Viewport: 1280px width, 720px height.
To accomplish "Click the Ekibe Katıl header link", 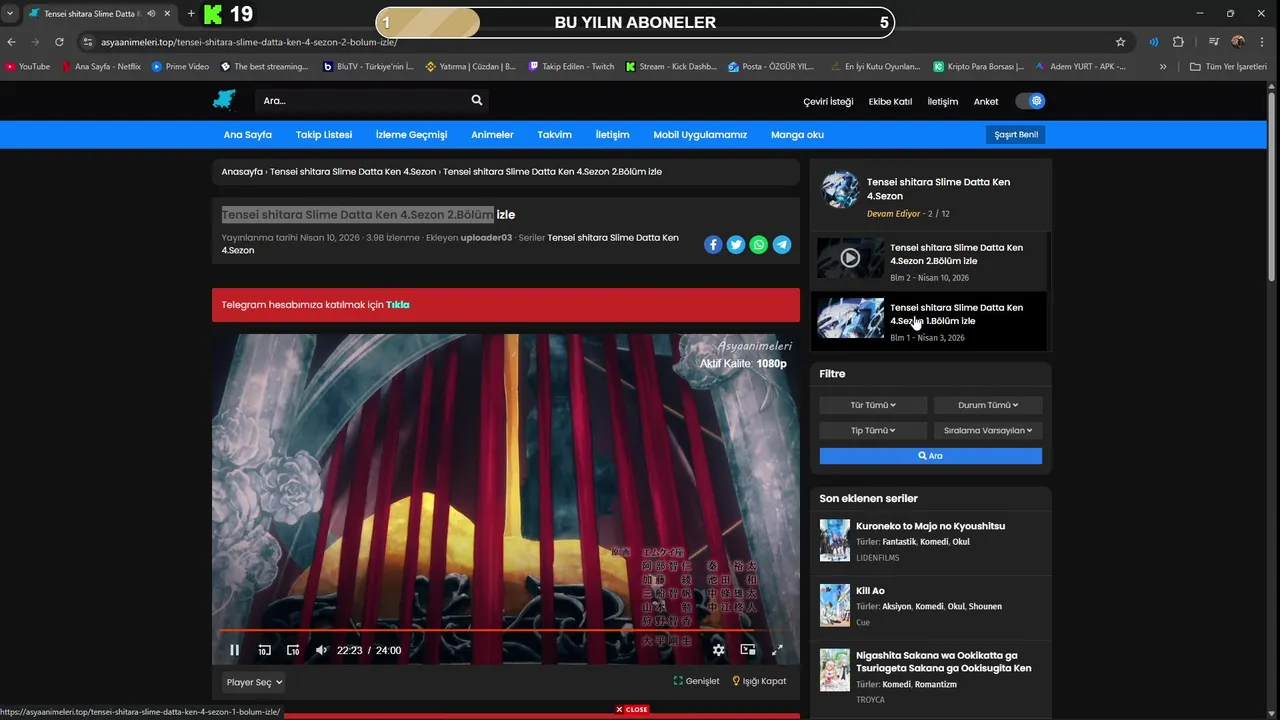I will 890,101.
